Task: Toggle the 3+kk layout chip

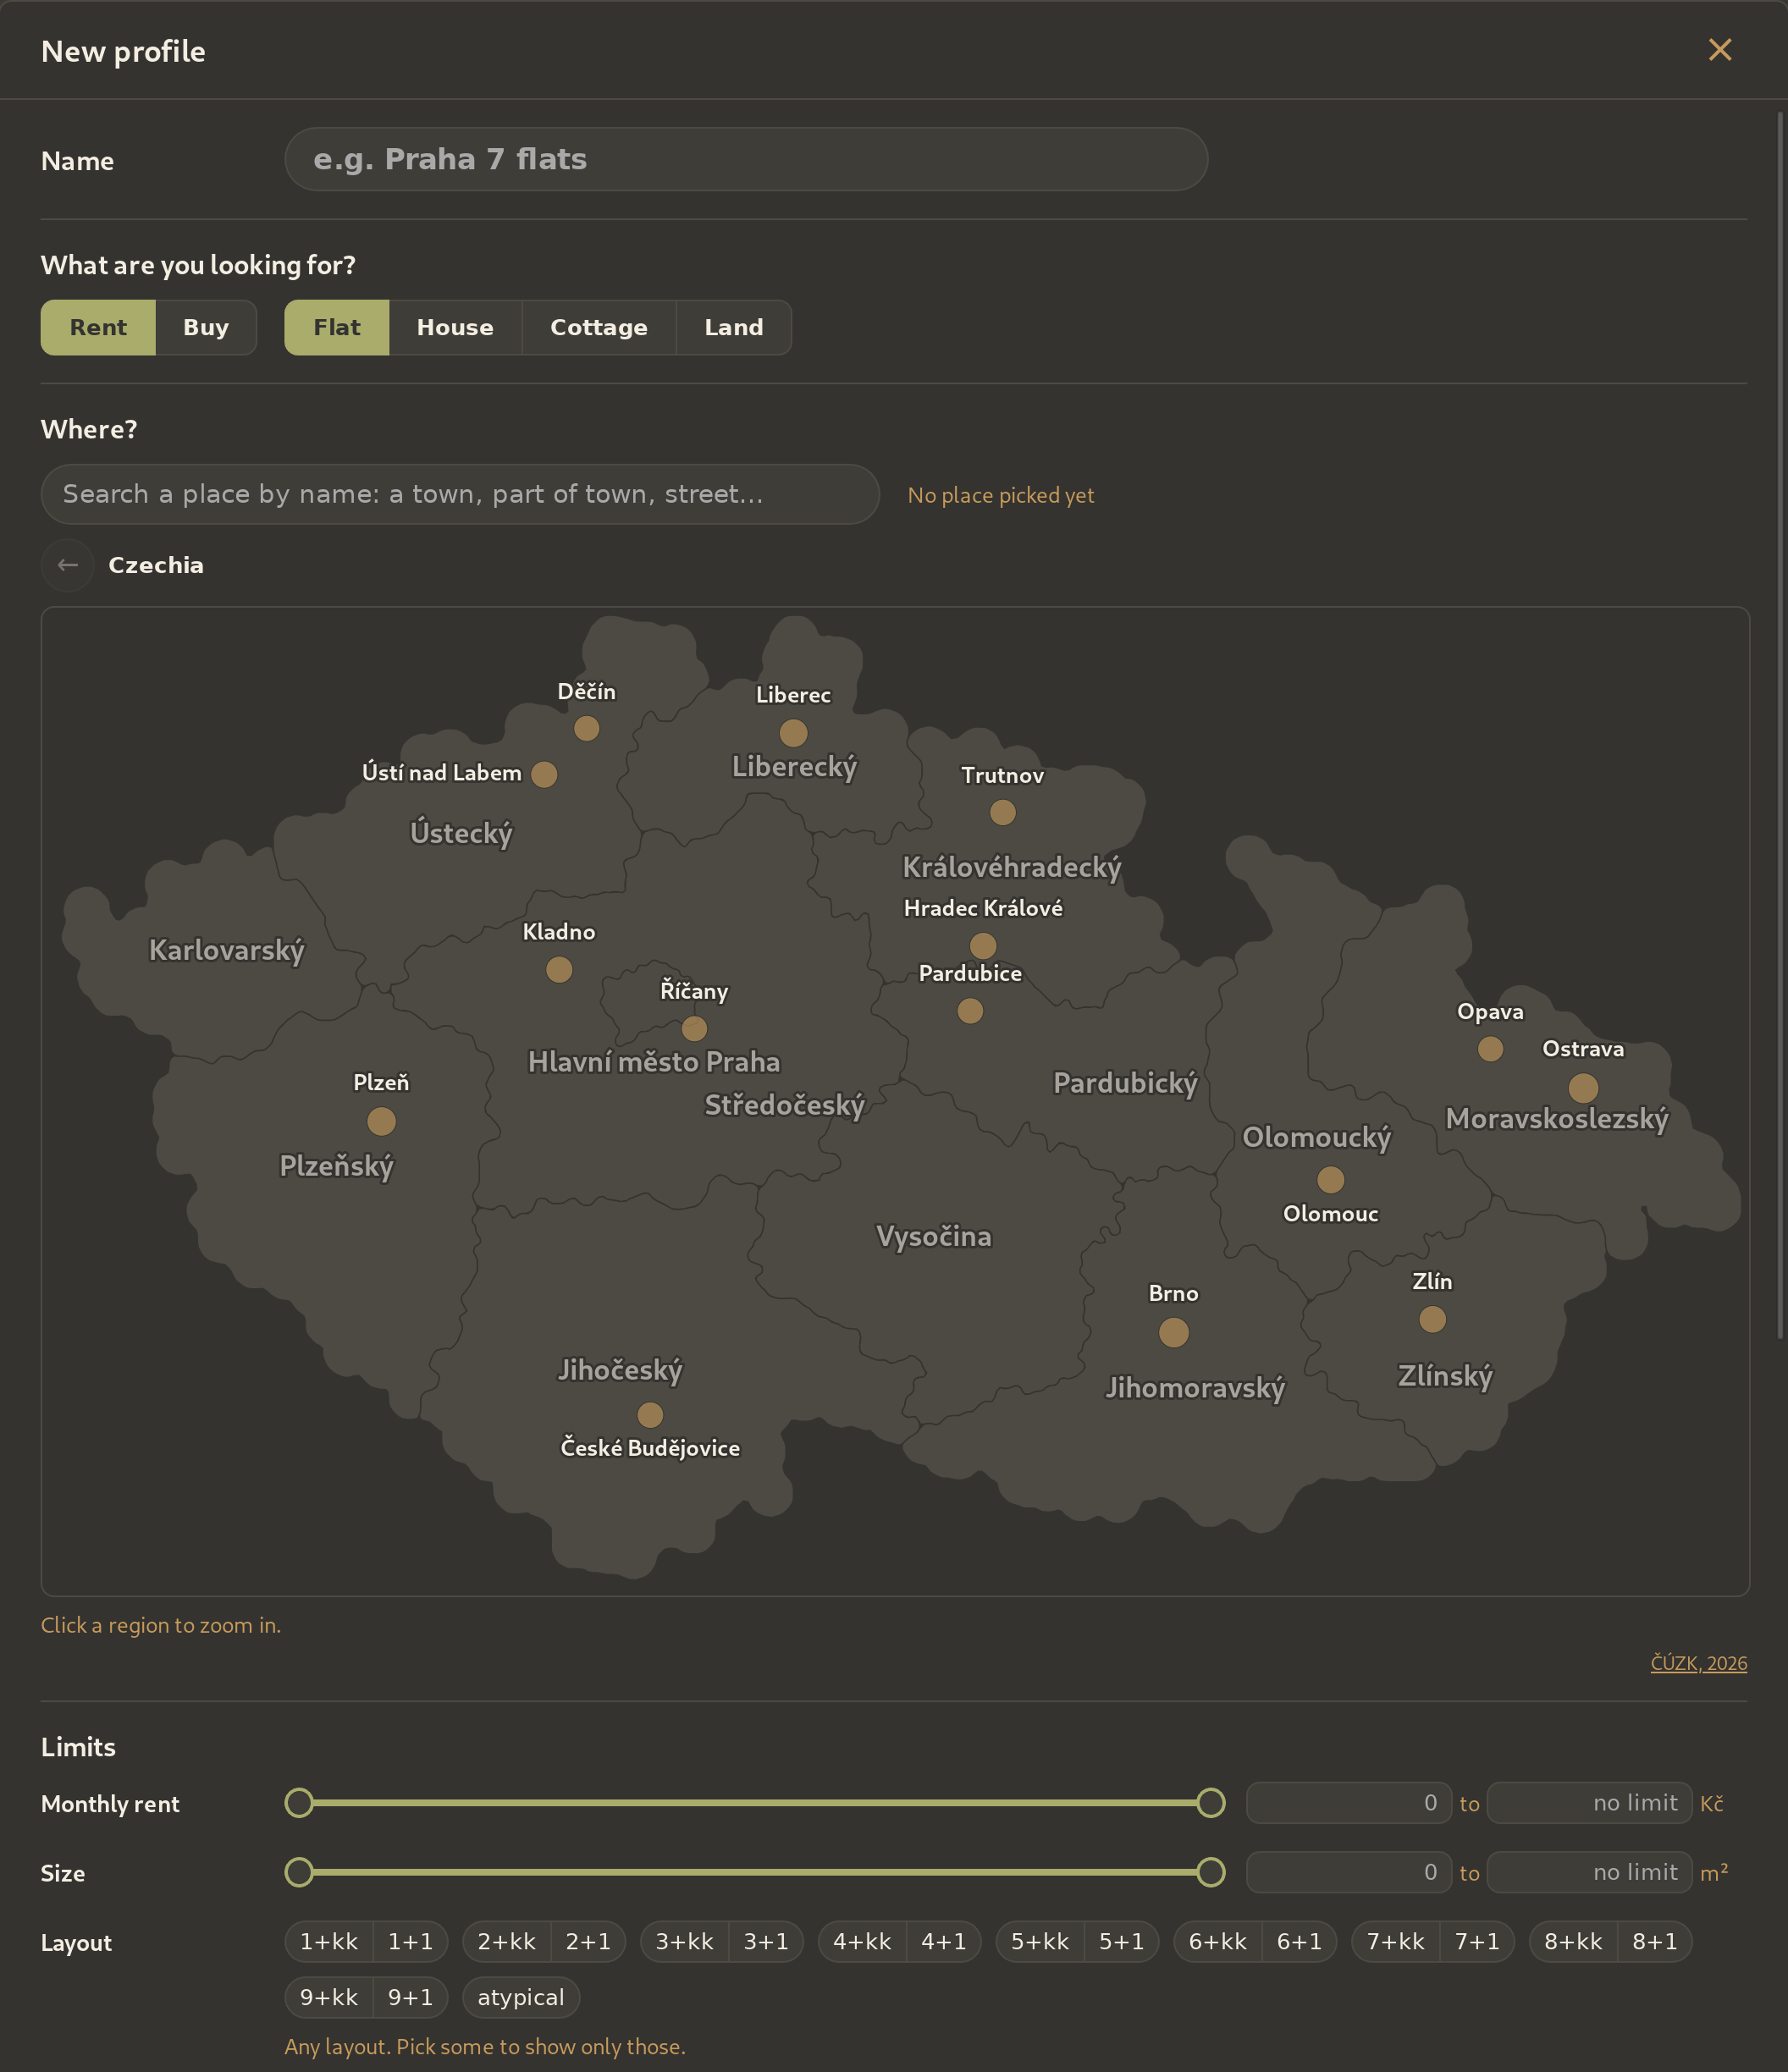Action: coord(684,1941)
